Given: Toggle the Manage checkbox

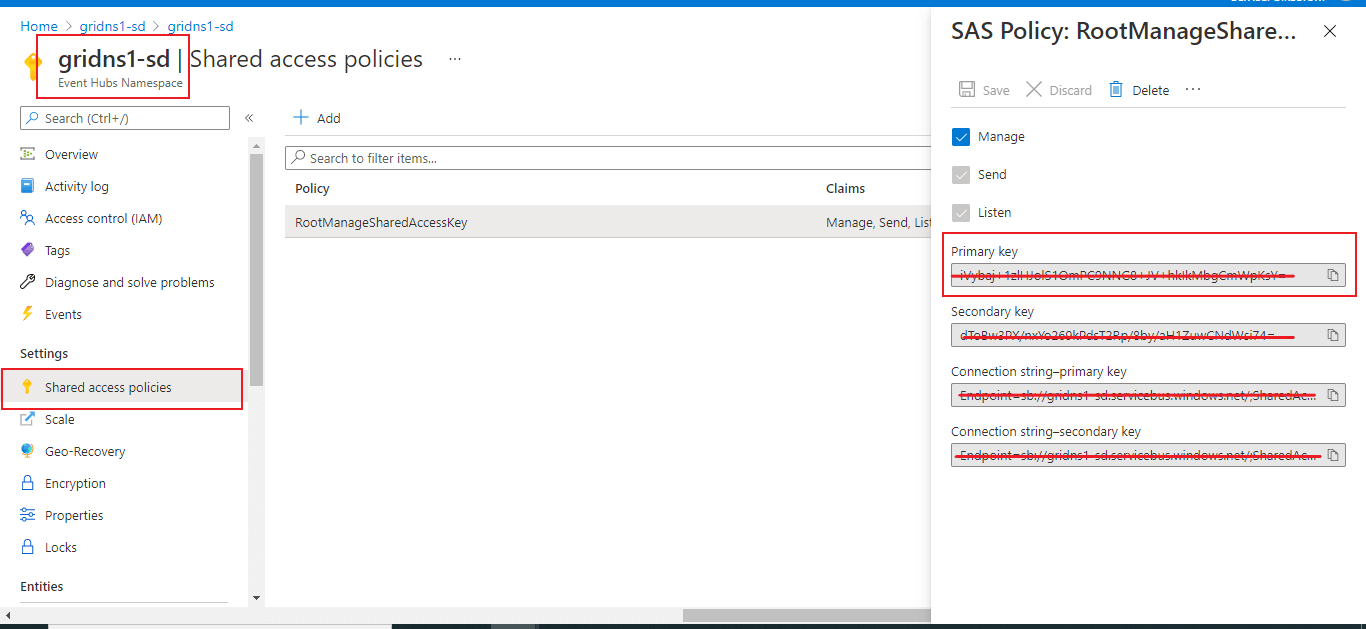Looking at the screenshot, I should [961, 137].
